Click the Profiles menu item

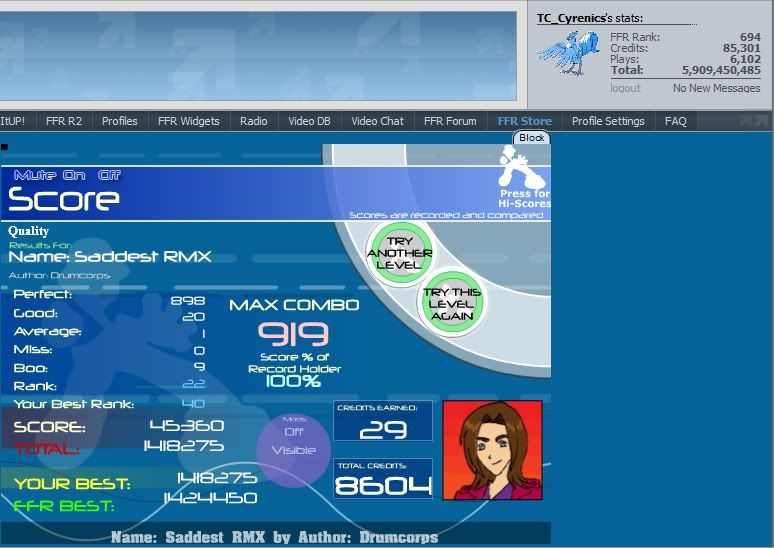(119, 121)
